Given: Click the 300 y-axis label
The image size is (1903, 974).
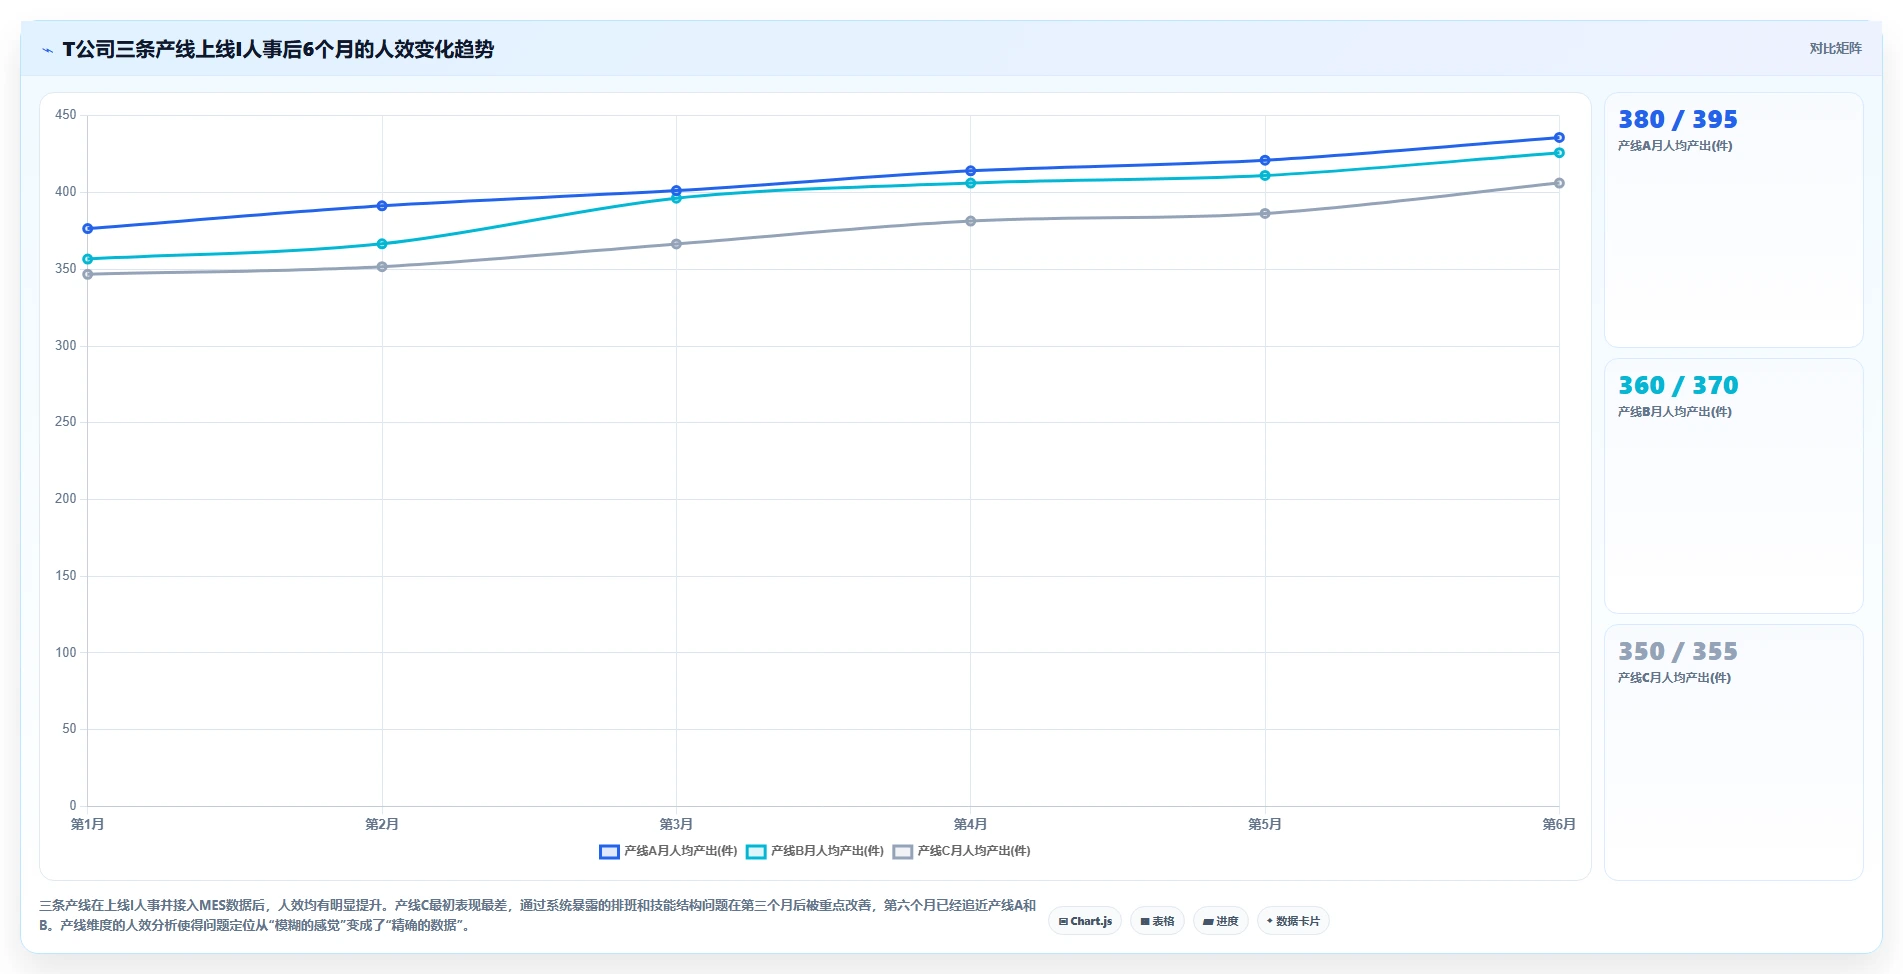Looking at the screenshot, I should [66, 346].
